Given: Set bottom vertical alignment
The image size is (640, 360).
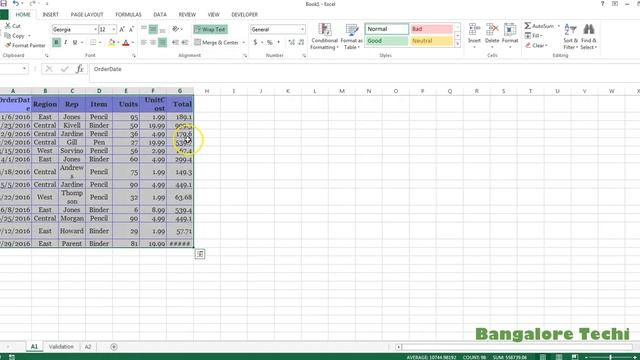Looking at the screenshot, I should (162, 29).
